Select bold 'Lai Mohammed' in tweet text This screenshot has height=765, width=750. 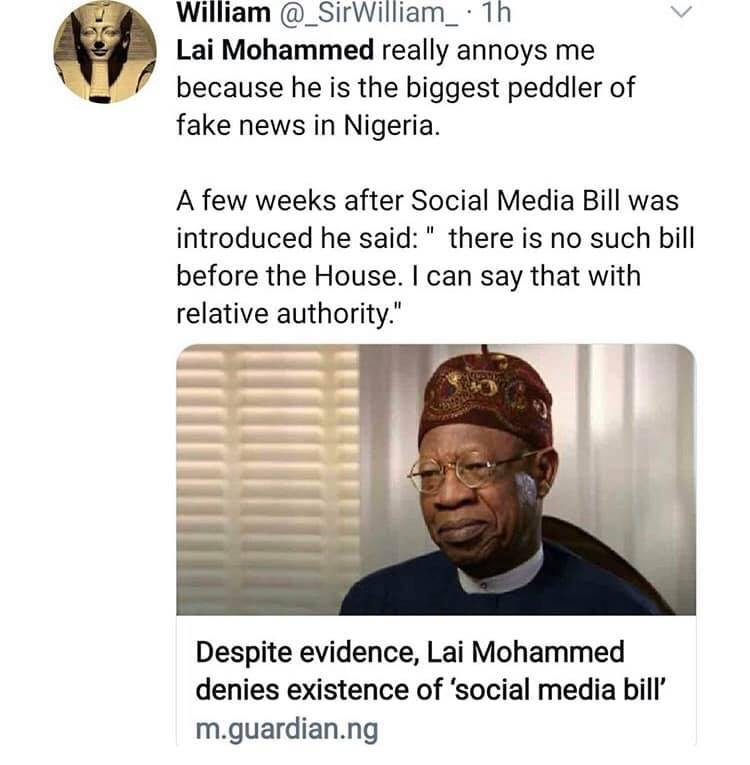(x=263, y=50)
